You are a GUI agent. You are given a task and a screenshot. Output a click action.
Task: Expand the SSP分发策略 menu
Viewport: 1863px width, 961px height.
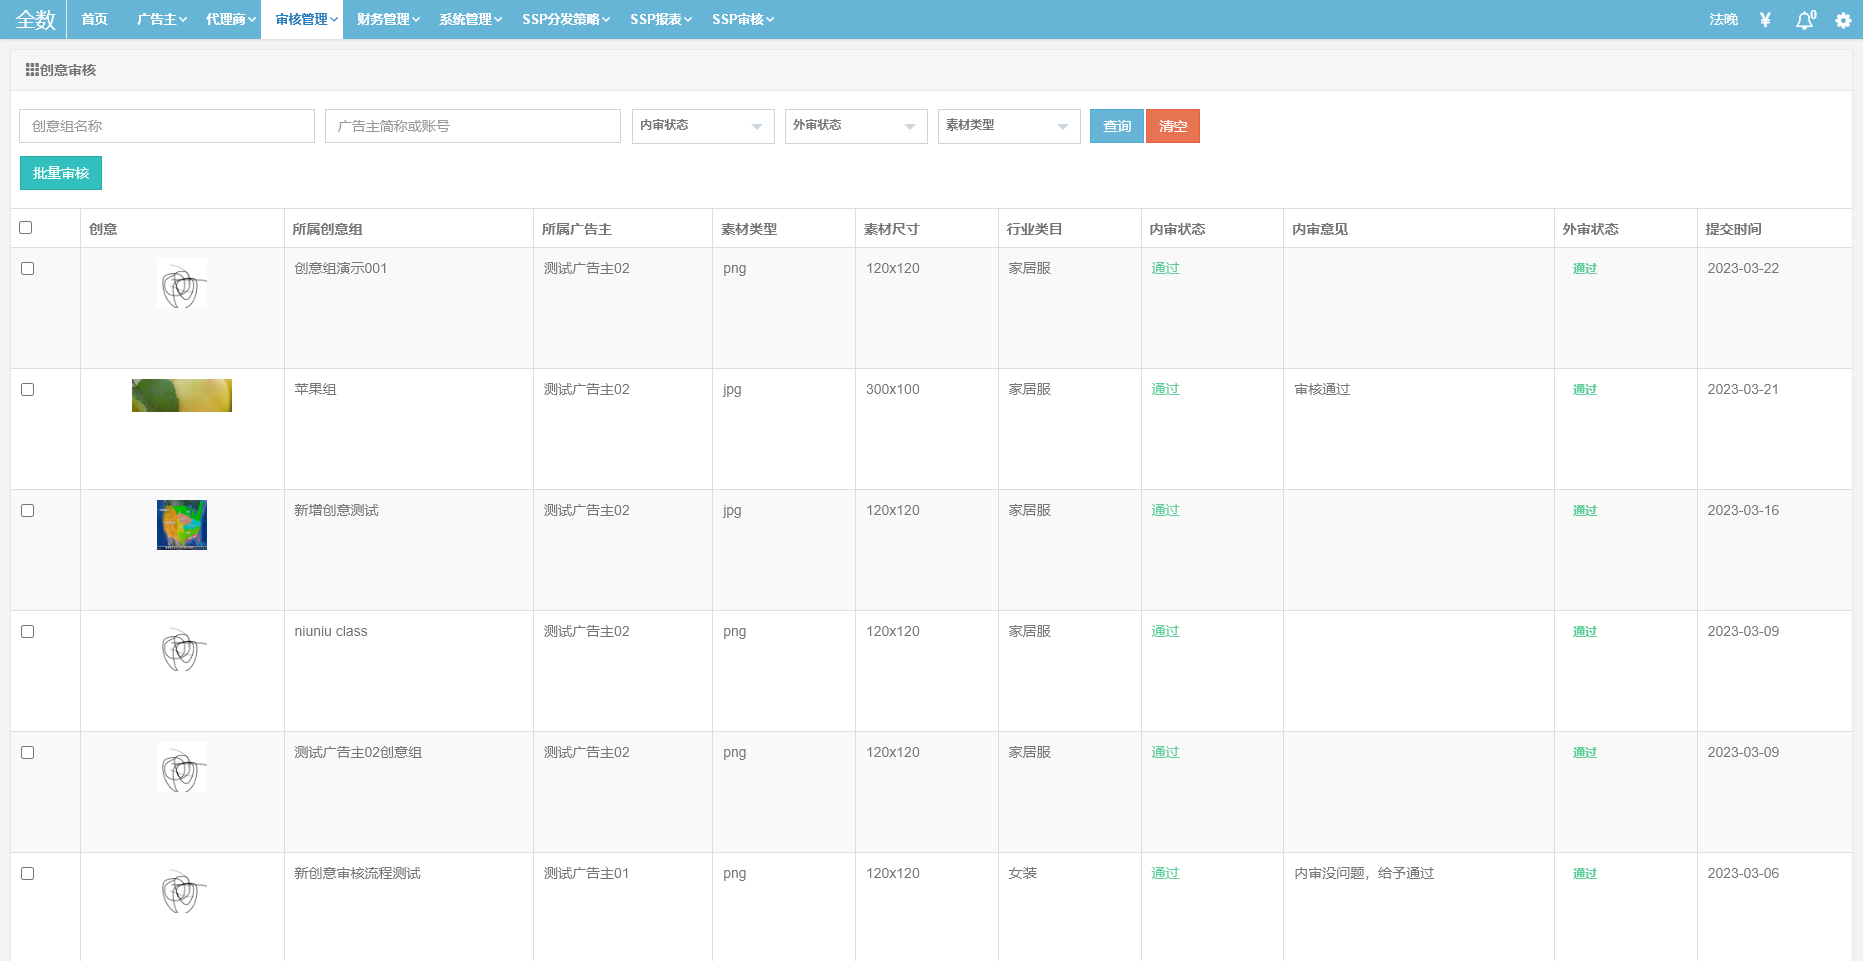pos(566,20)
